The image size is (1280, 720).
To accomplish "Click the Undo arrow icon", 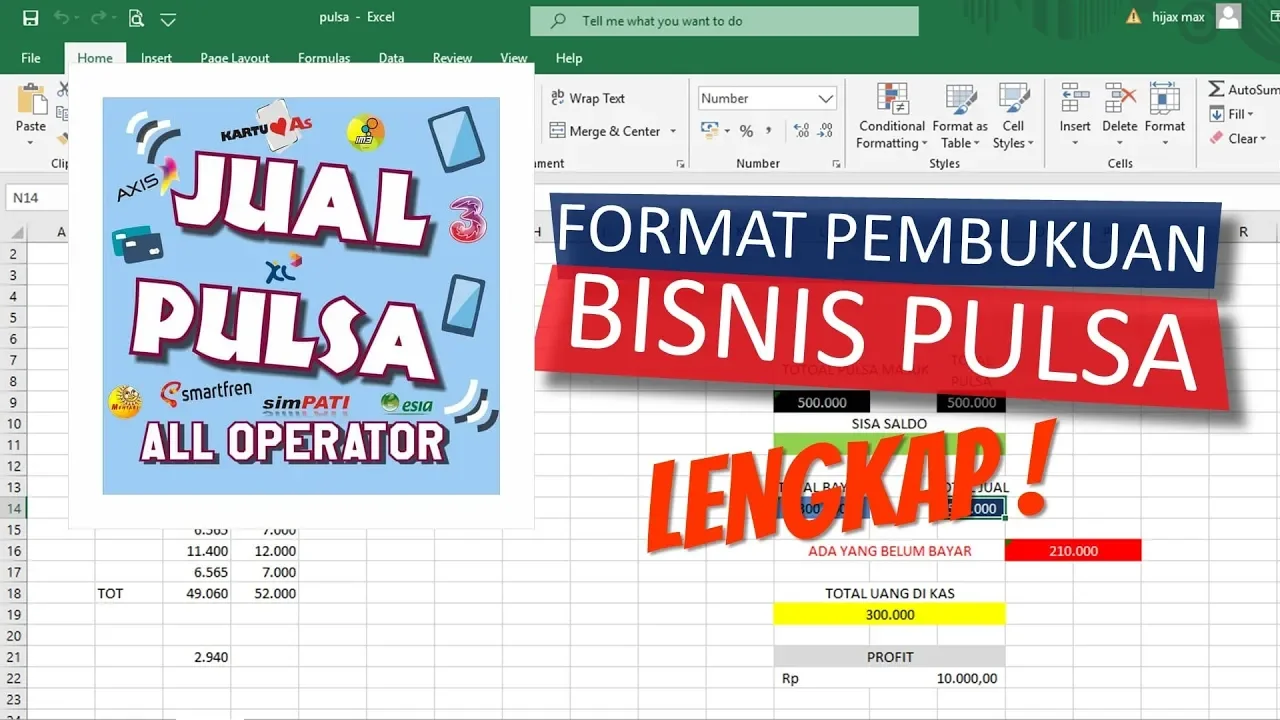I will pos(61,18).
